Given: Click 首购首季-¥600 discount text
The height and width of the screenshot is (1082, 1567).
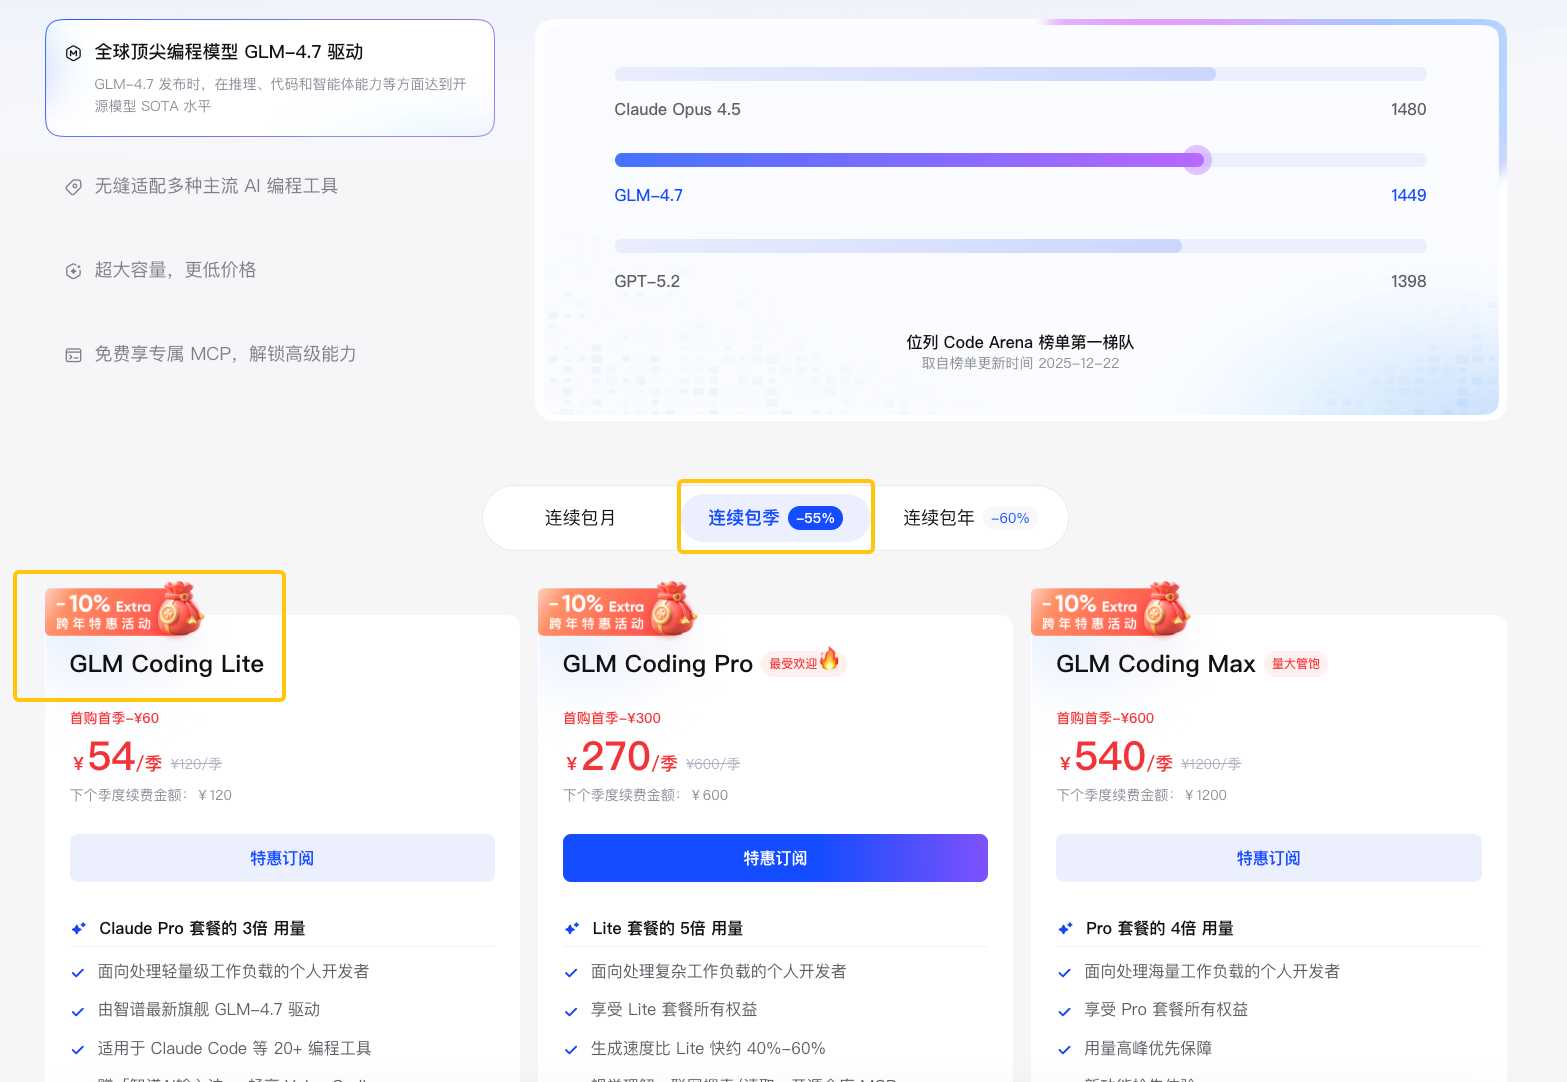Looking at the screenshot, I should 1105,718.
